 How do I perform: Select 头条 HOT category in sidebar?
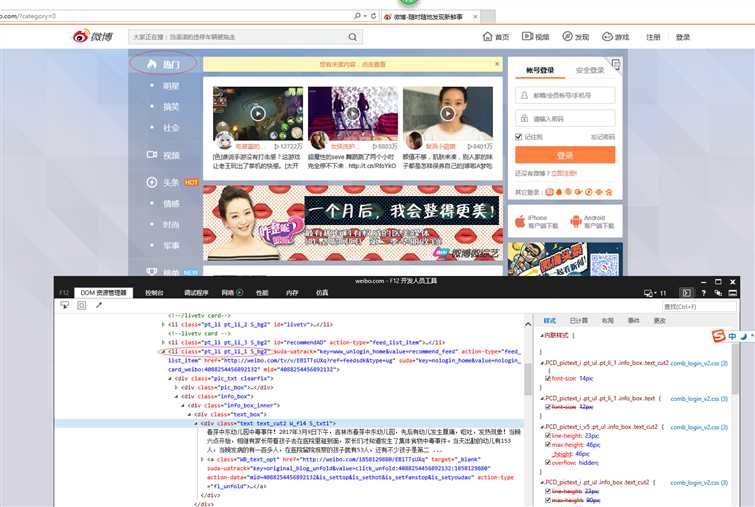(x=172, y=182)
